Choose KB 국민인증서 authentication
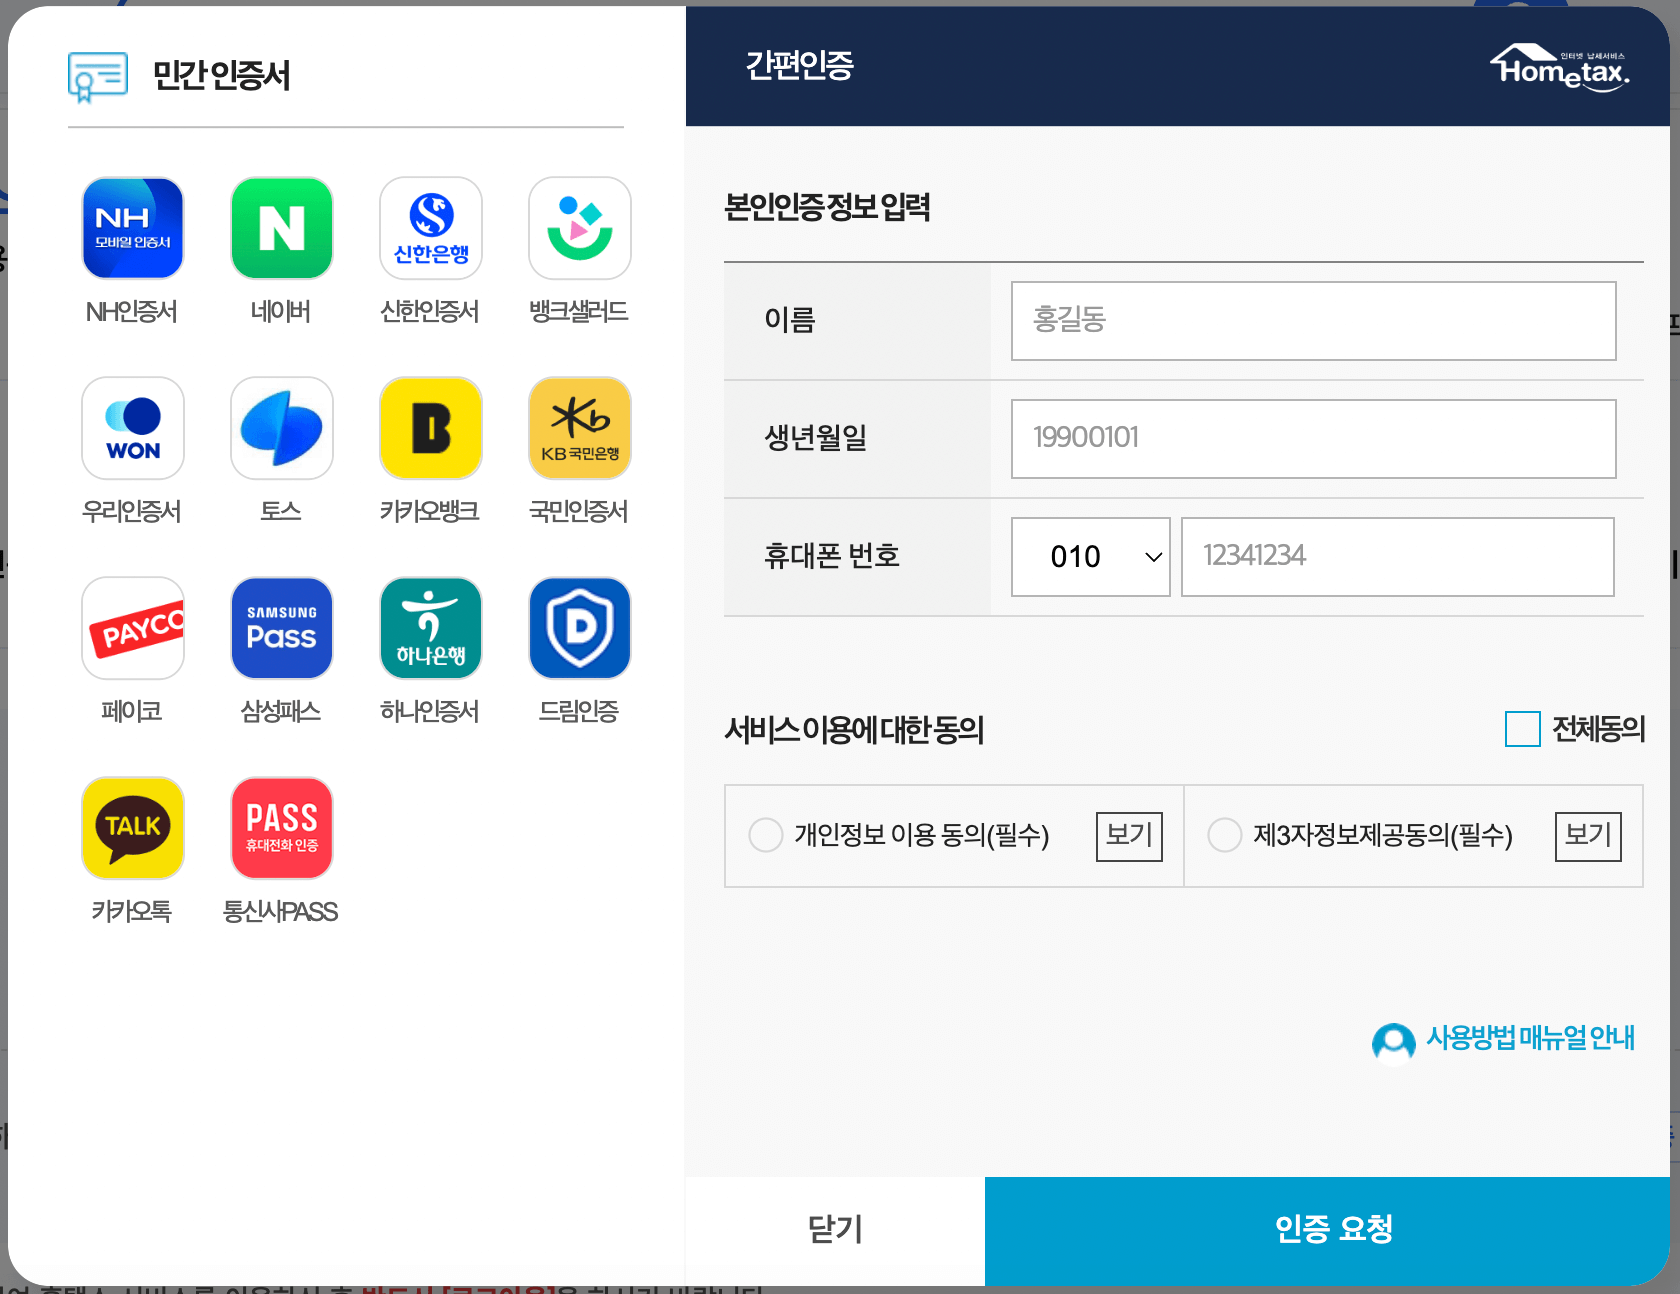This screenshot has width=1680, height=1294. point(579,428)
